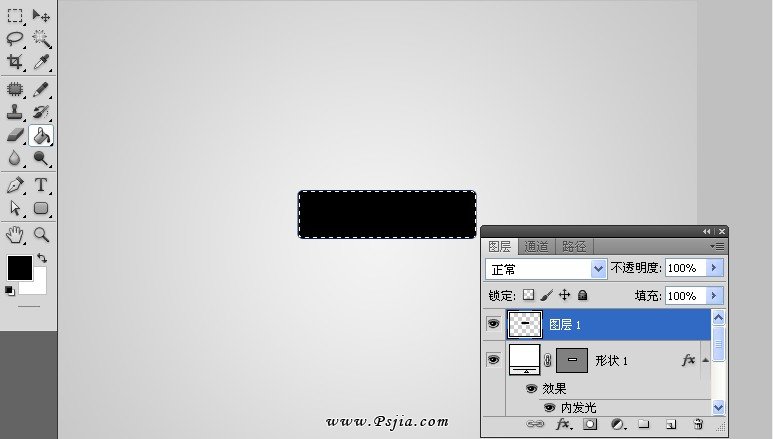Click the black foreground color swatch
Viewport: 773px width, 439px height.
tap(20, 268)
